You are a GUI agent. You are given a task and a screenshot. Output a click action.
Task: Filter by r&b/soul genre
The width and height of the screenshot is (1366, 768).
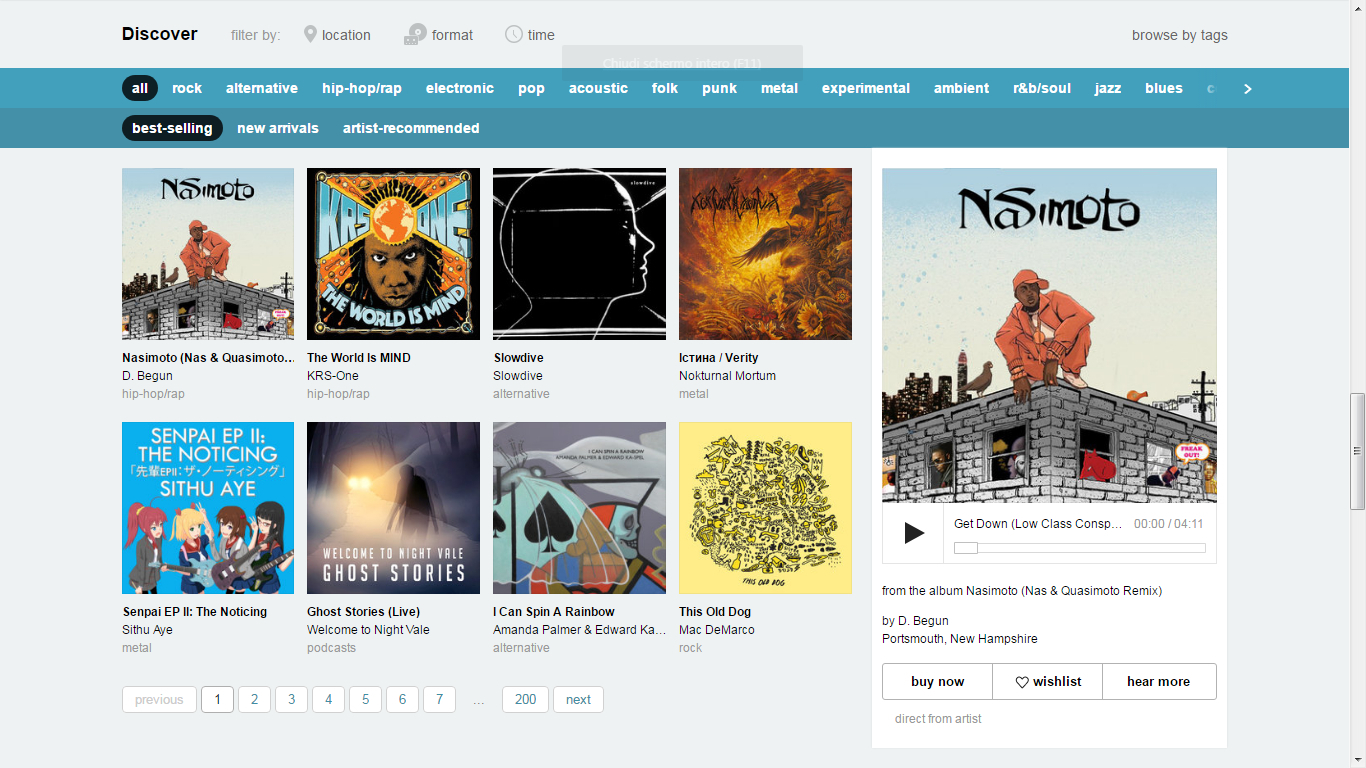click(1042, 88)
